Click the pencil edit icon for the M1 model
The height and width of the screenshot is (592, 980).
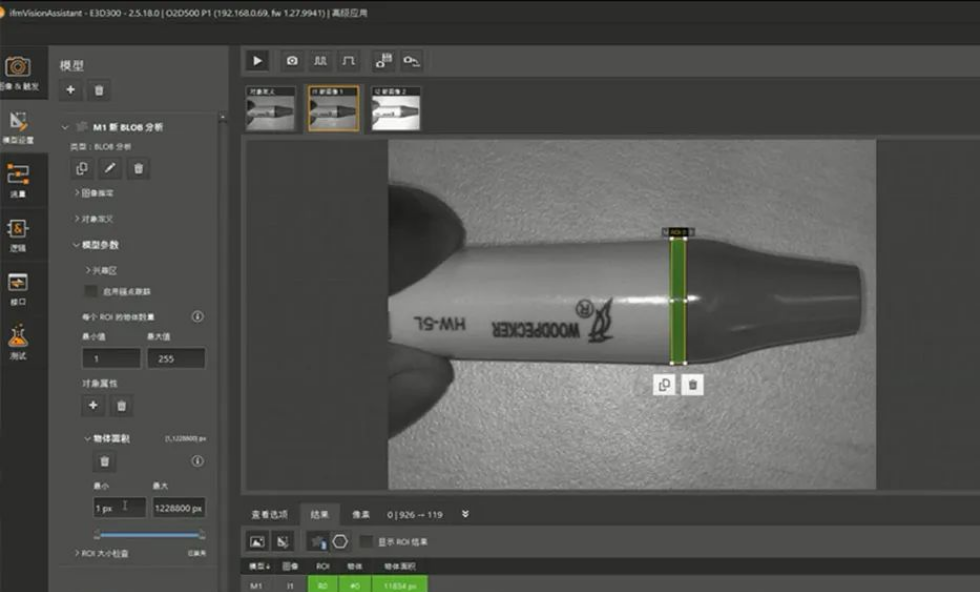click(x=110, y=169)
